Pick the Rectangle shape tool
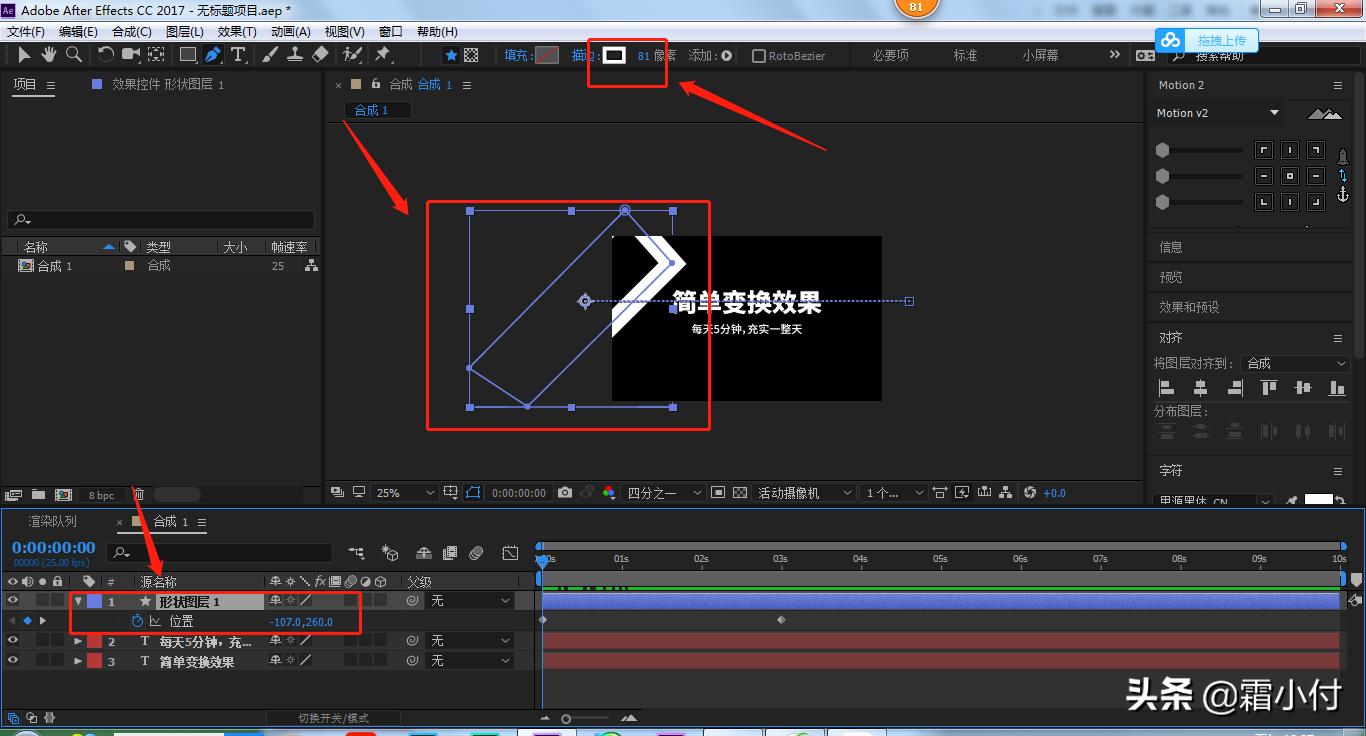Screen dimensions: 1366x736 click(187, 55)
